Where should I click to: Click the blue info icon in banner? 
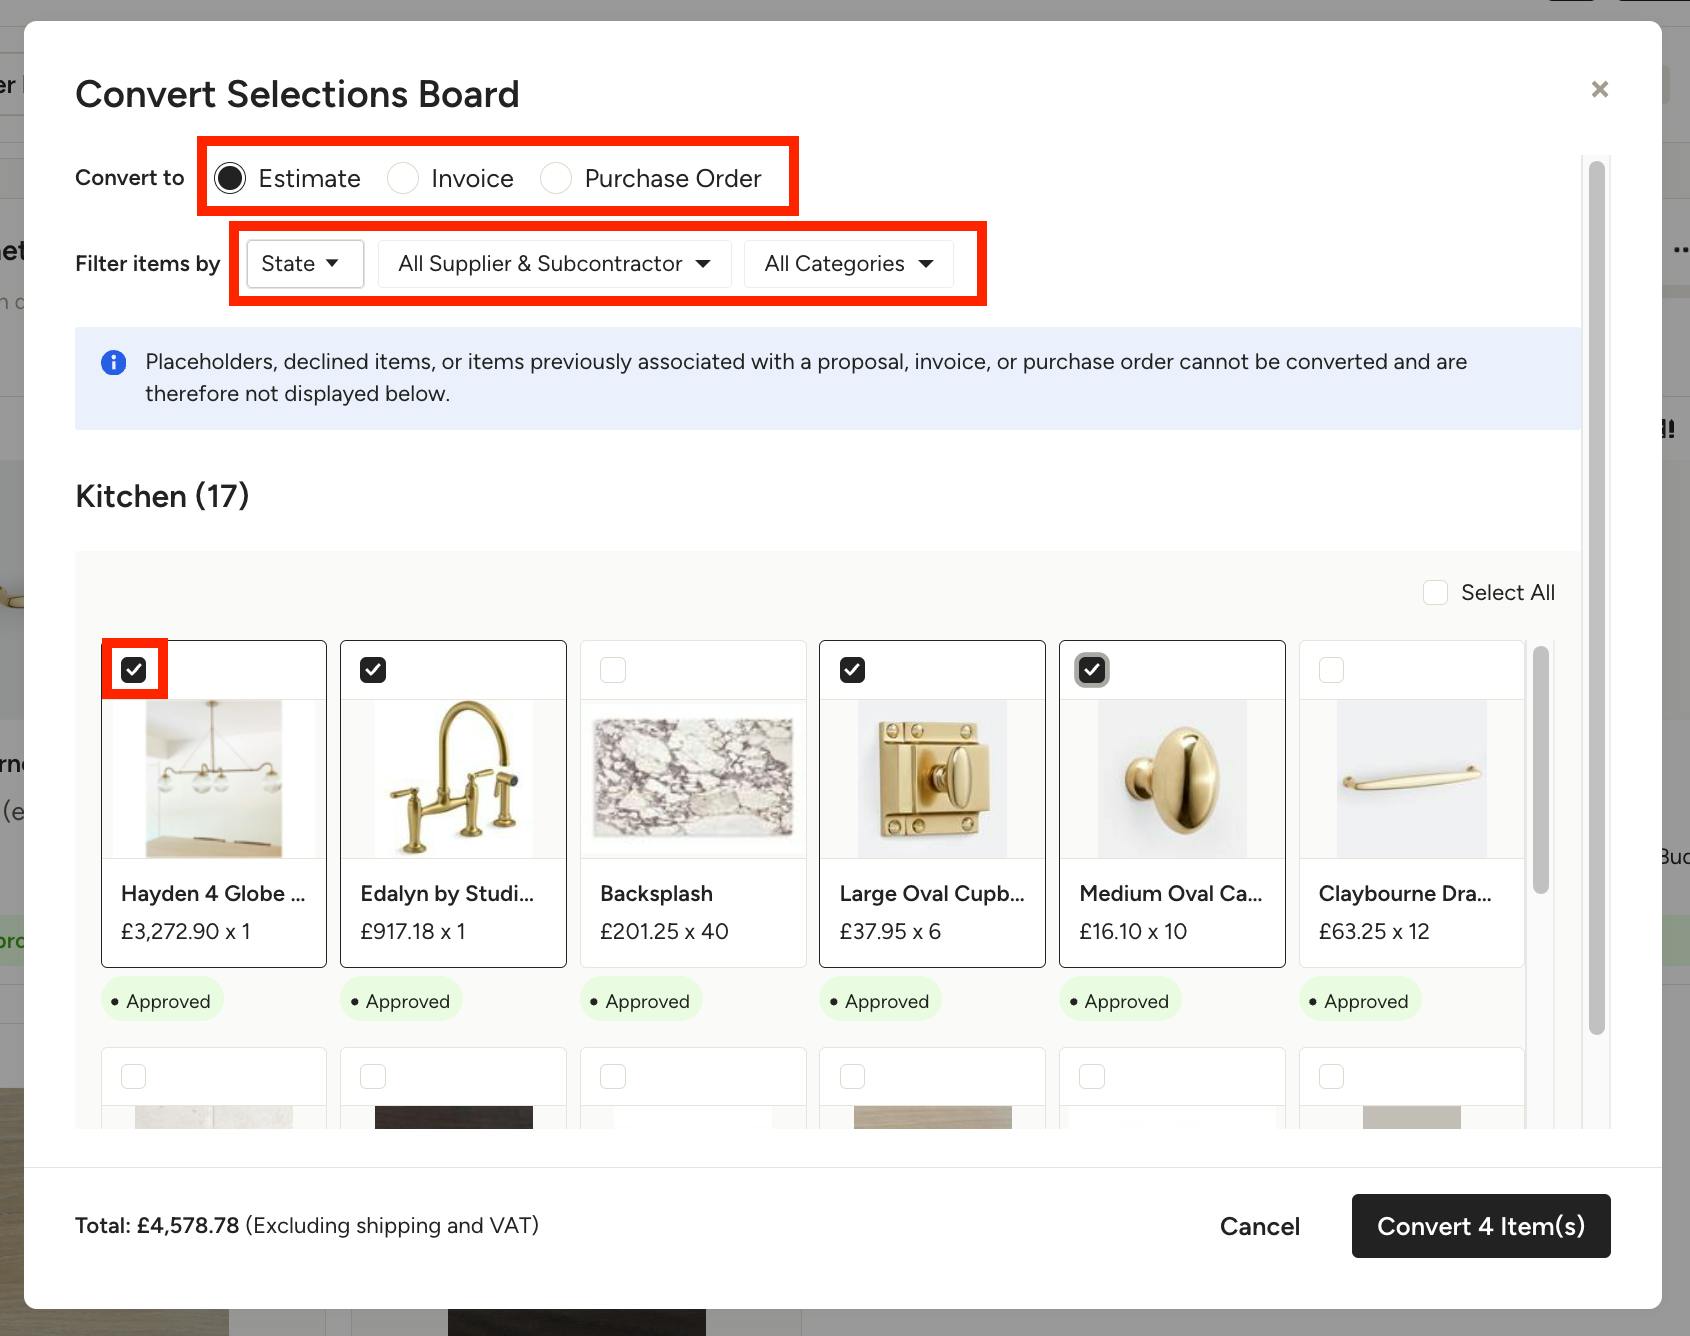tap(114, 362)
